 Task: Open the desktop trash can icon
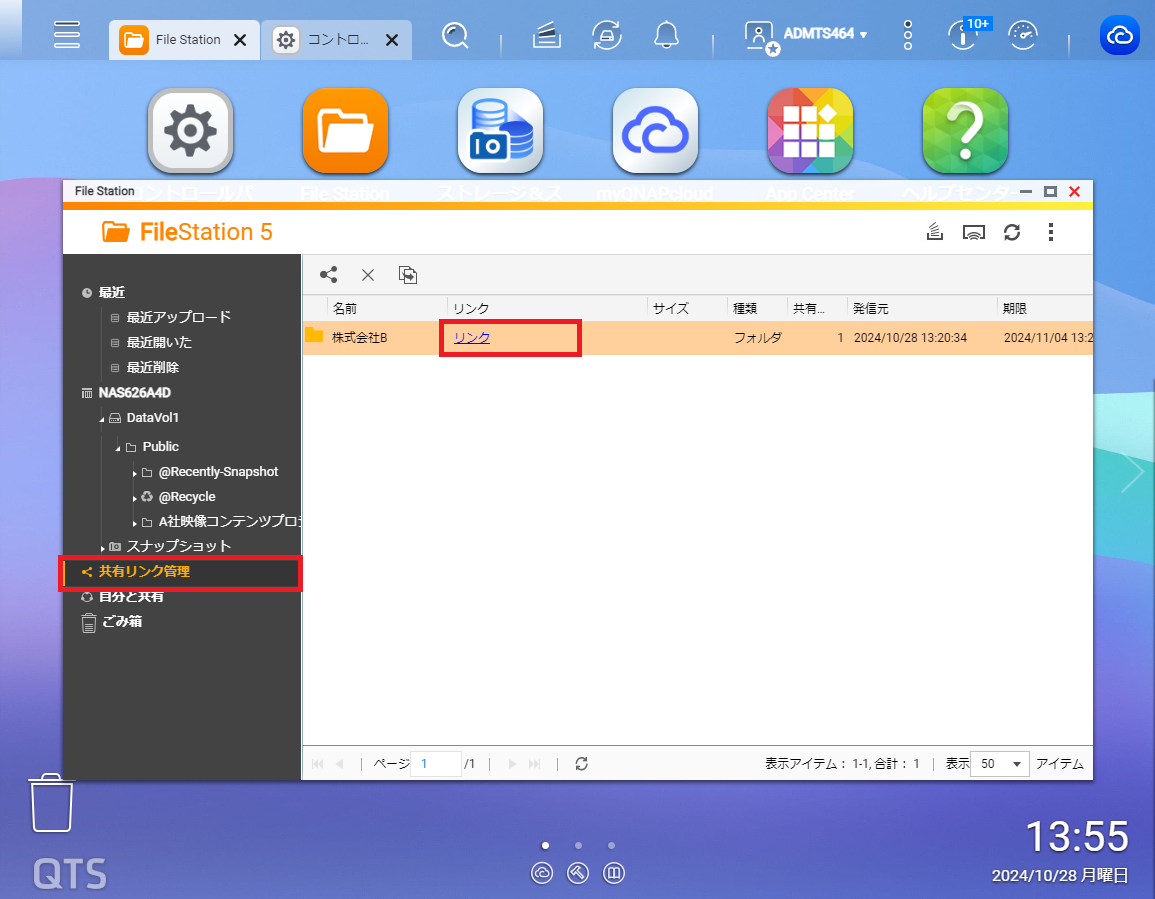tap(52, 802)
